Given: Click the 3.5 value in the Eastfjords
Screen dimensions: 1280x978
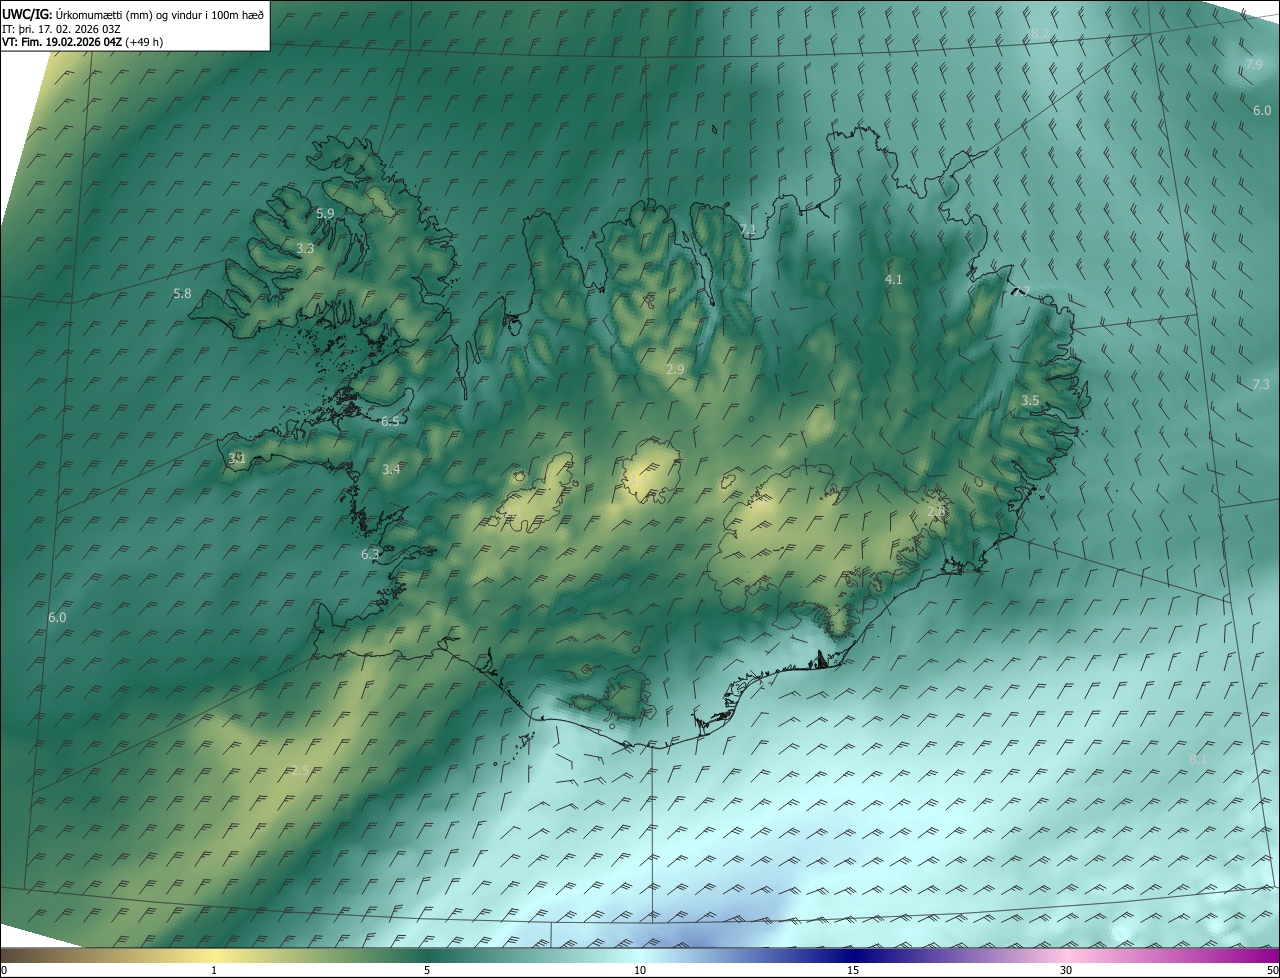Looking at the screenshot, I should [1030, 400].
